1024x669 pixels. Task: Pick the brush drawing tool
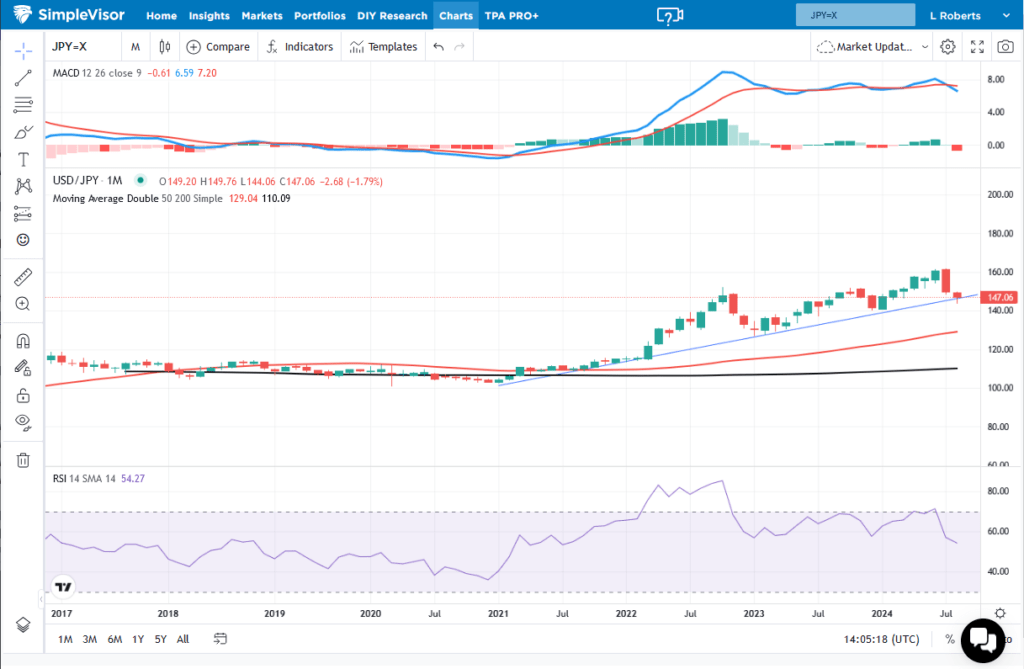[22, 131]
